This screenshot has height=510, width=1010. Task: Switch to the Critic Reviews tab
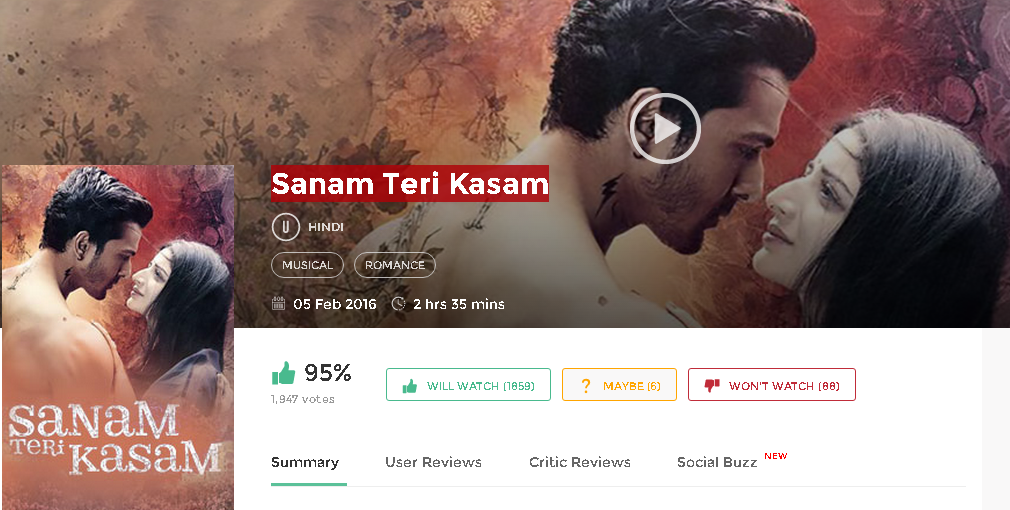580,462
